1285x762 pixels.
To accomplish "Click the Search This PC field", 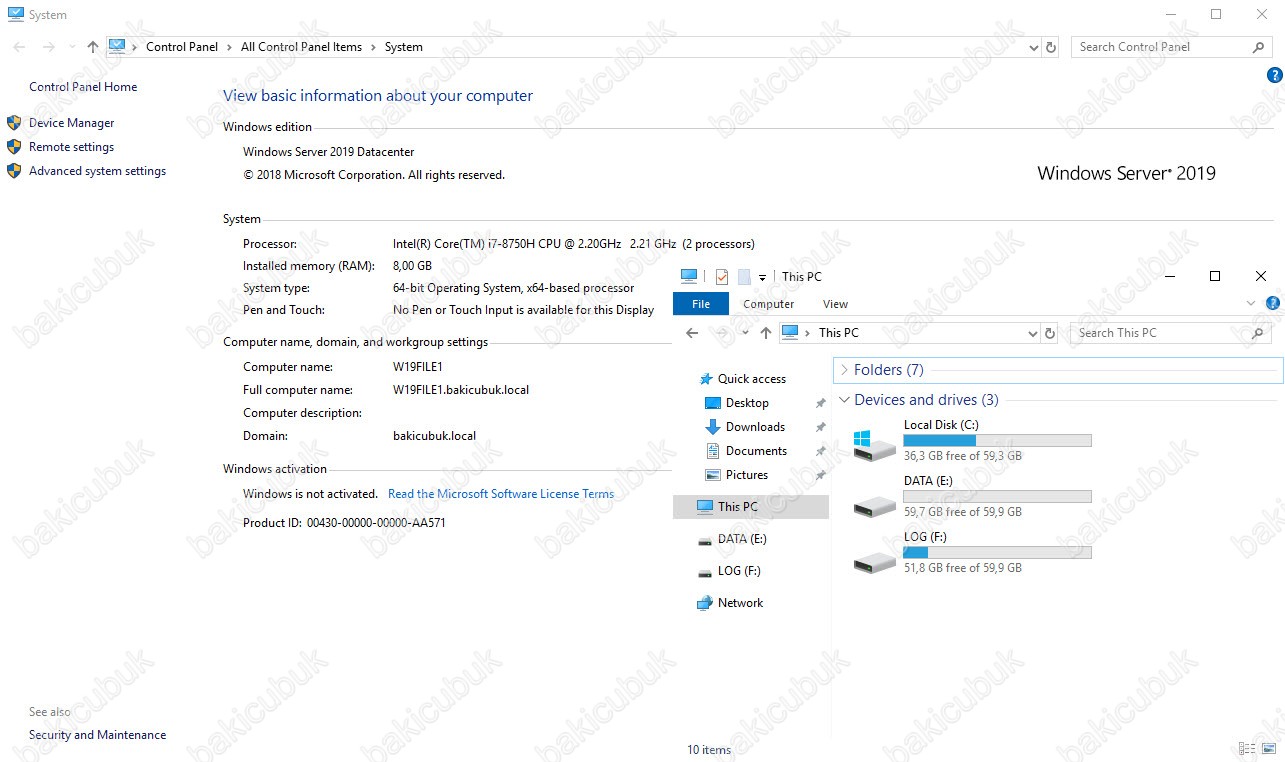I will (x=1160, y=333).
